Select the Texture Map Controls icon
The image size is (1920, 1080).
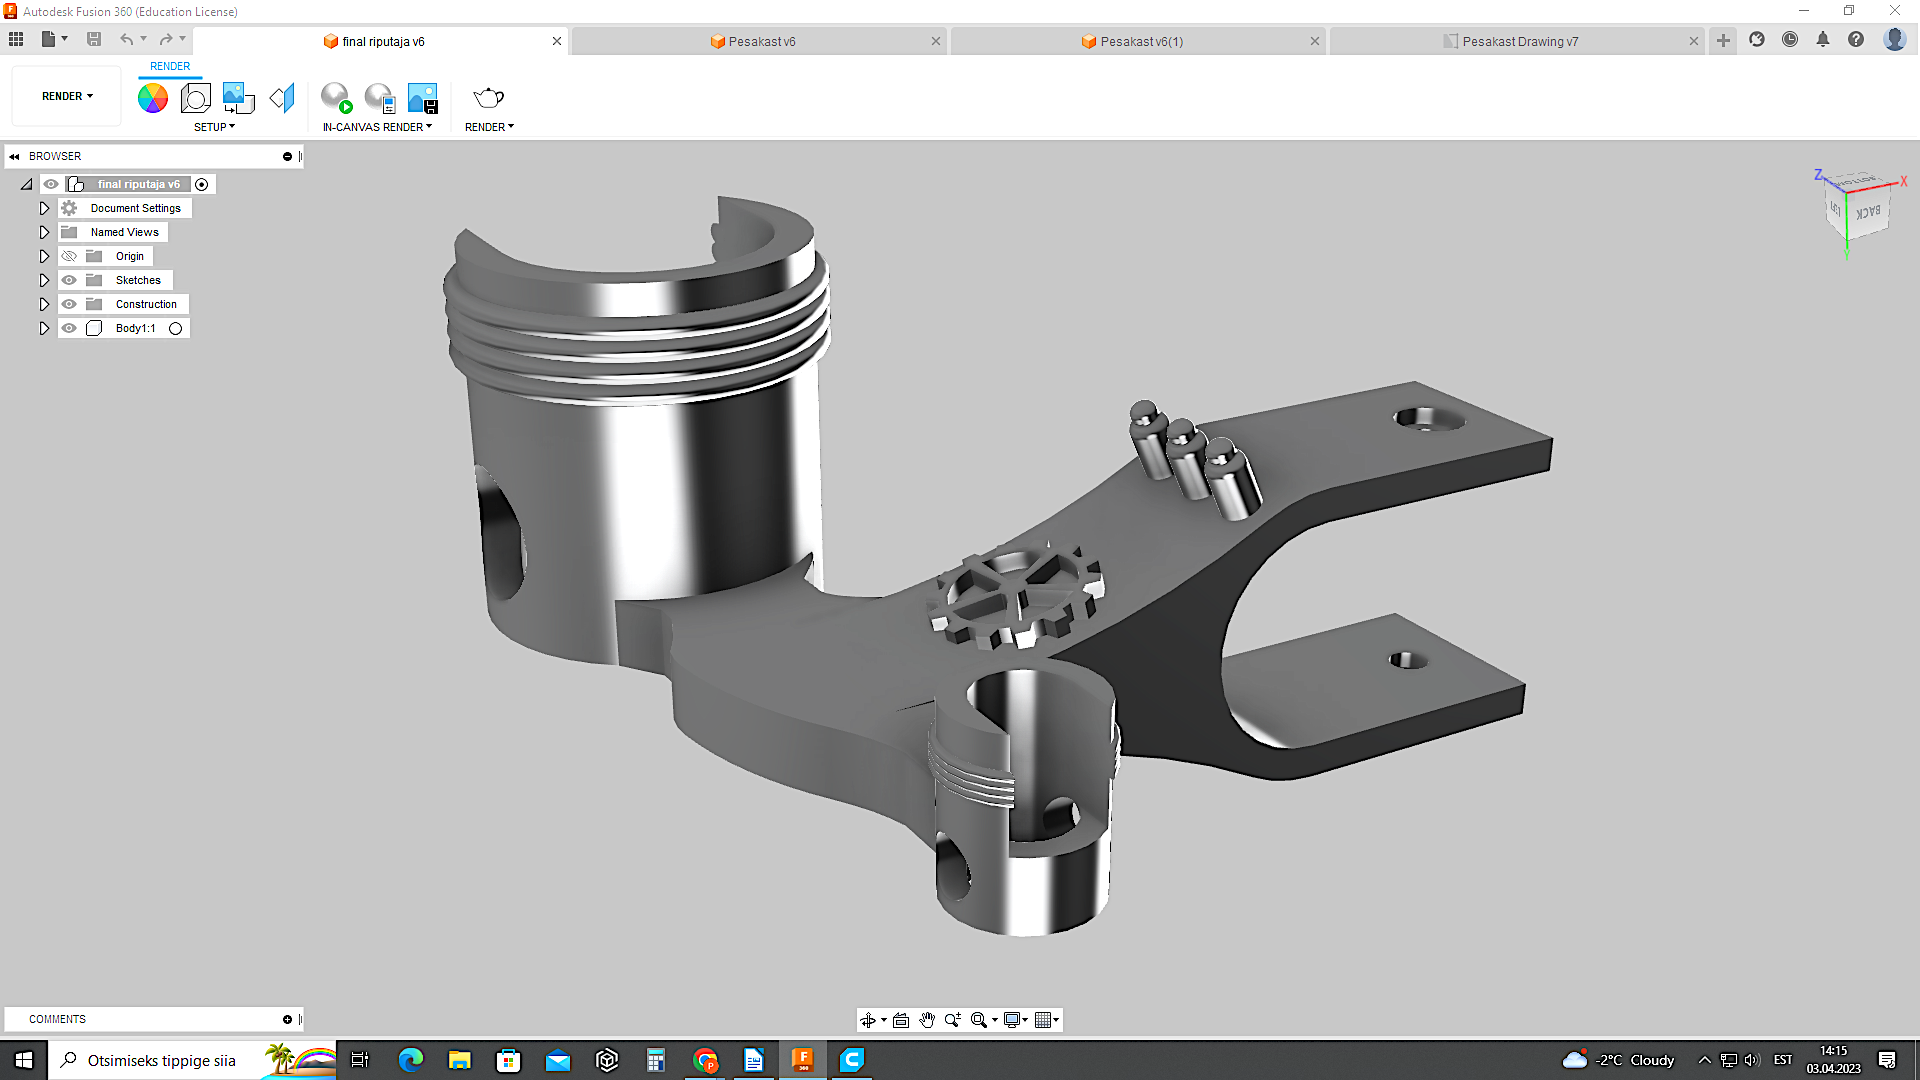pyautogui.click(x=282, y=97)
